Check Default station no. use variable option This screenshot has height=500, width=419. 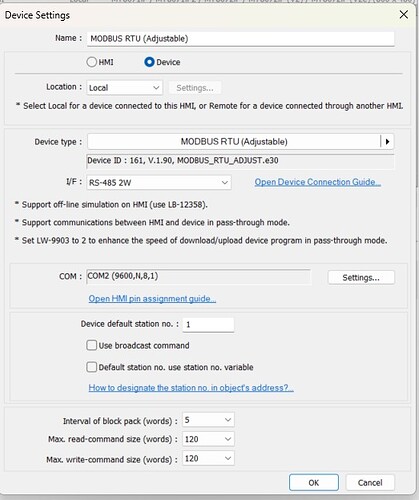point(92,367)
